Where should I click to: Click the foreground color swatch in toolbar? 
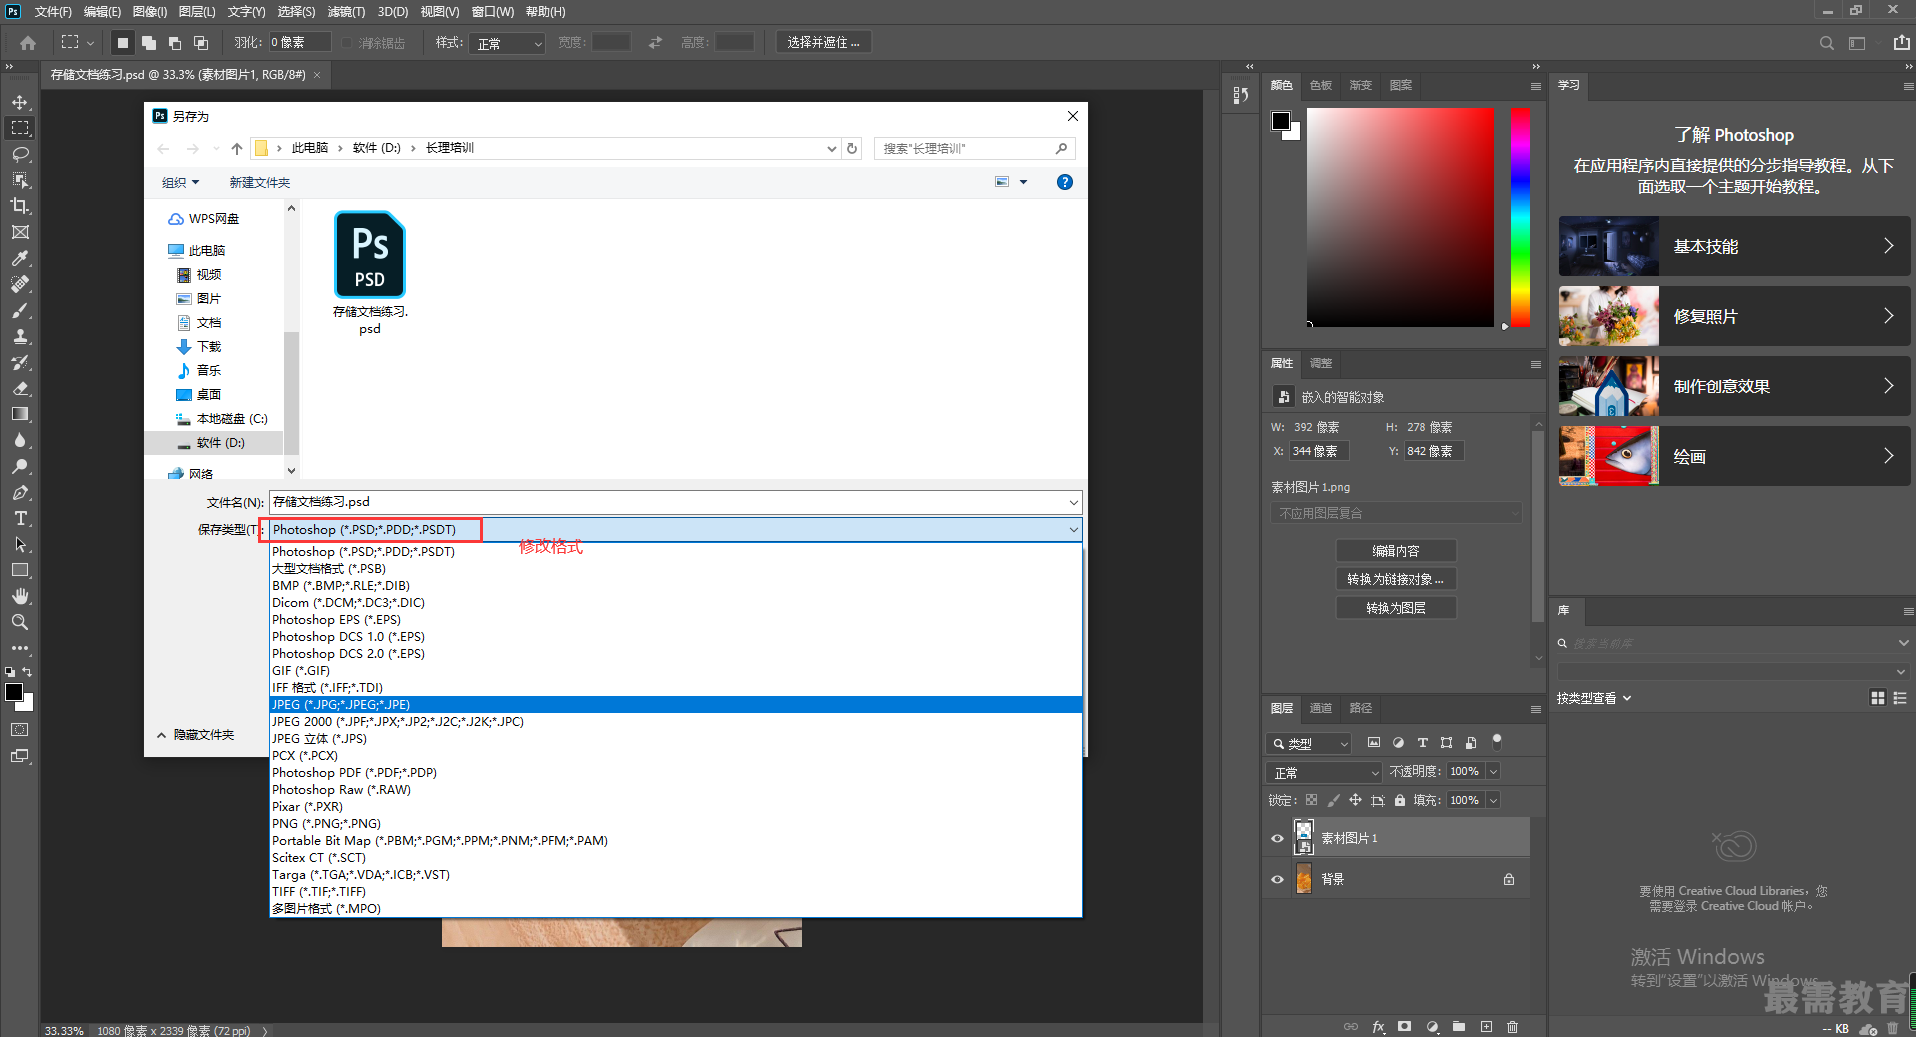click(14, 692)
